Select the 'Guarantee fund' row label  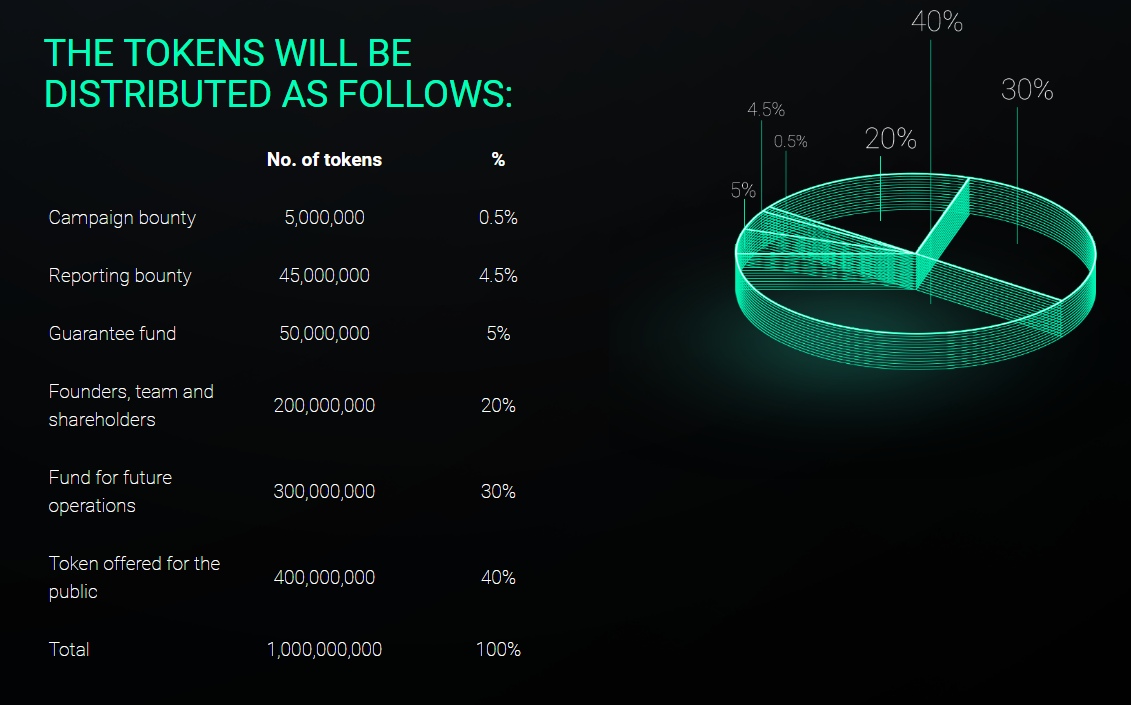coord(112,333)
